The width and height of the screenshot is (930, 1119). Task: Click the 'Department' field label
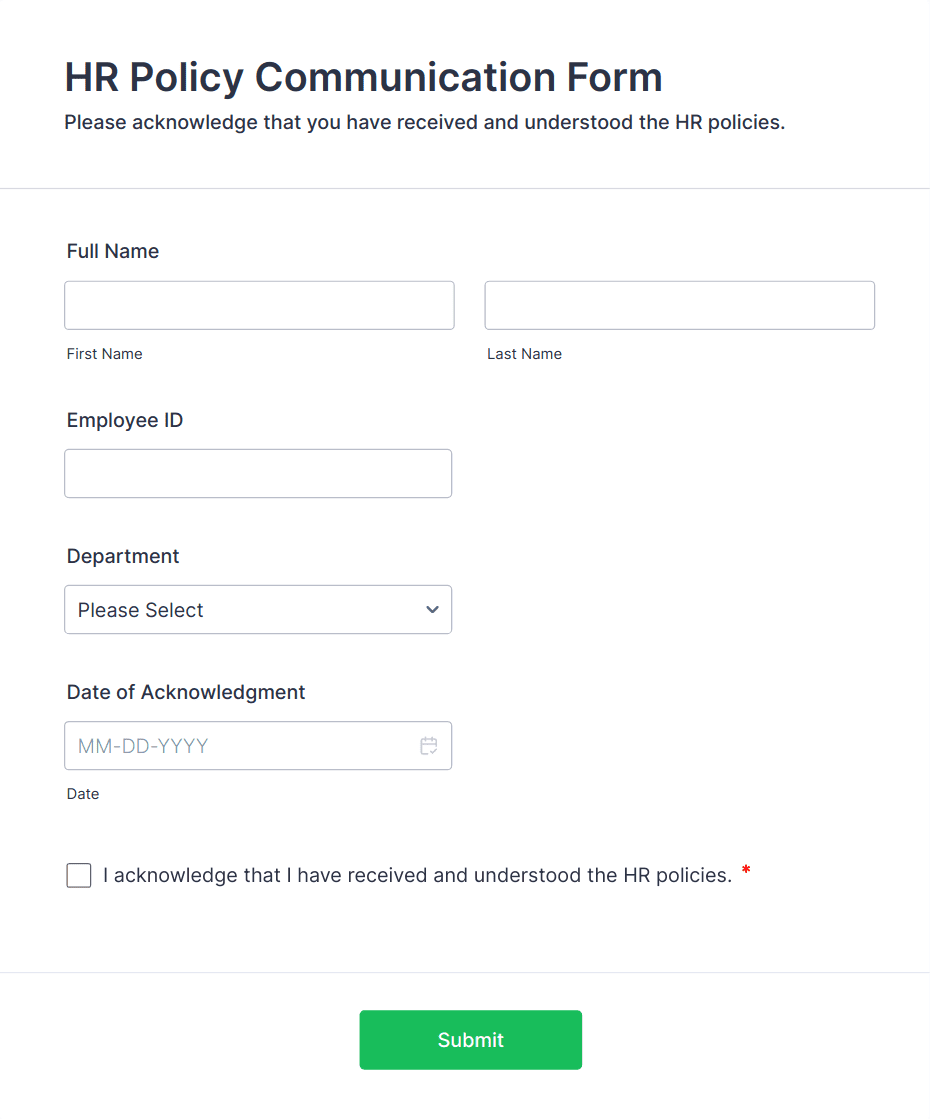click(x=123, y=557)
